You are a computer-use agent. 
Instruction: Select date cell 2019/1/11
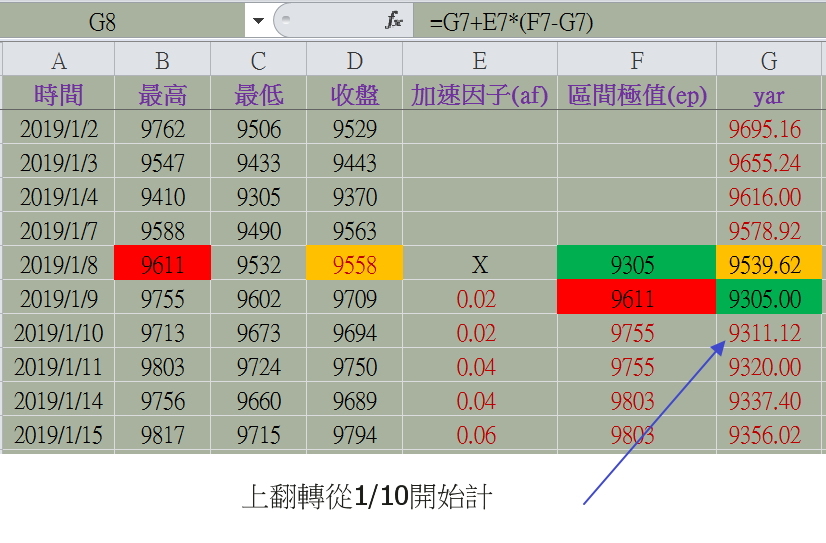(x=58, y=366)
